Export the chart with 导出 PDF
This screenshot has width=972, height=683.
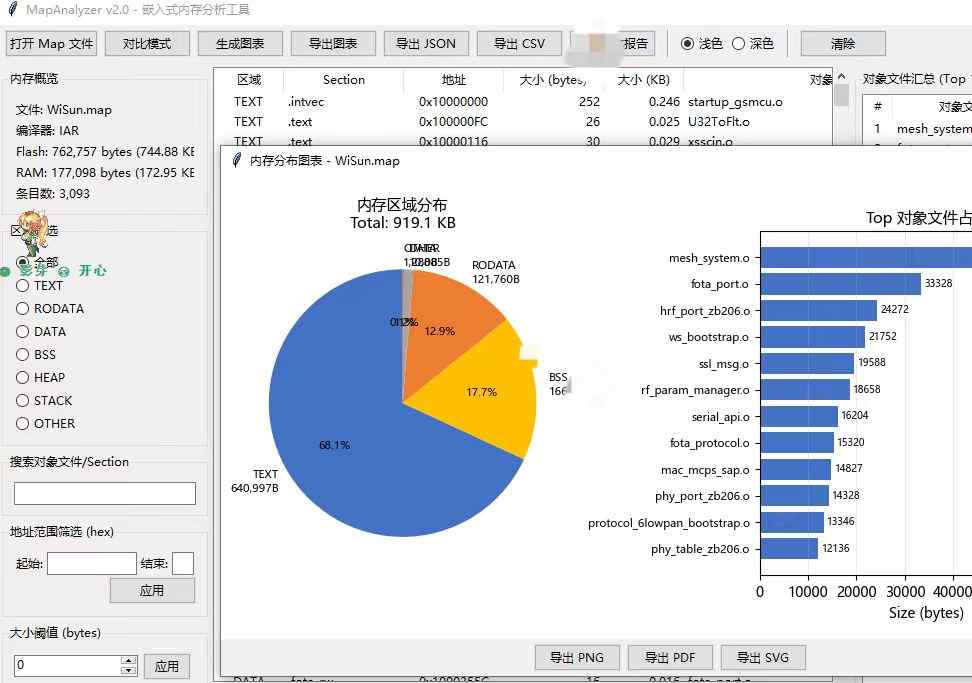click(670, 658)
